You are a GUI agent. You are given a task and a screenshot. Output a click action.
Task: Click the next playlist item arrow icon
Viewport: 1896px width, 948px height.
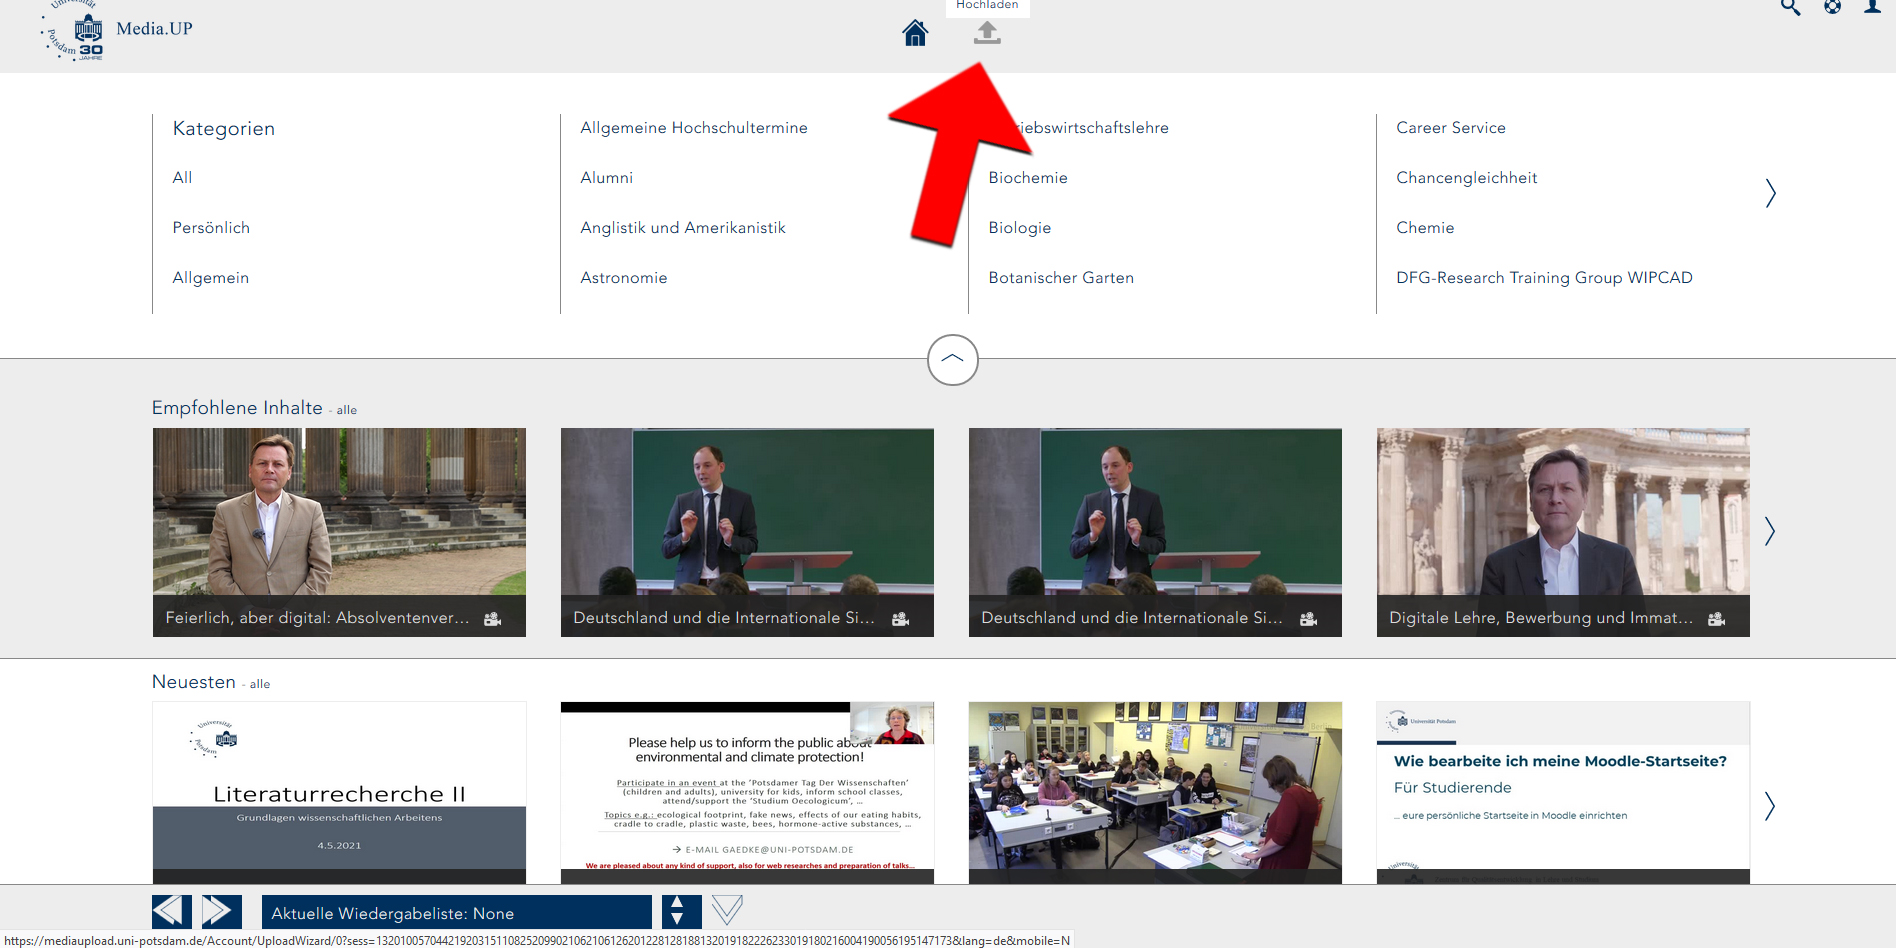[x=221, y=911]
